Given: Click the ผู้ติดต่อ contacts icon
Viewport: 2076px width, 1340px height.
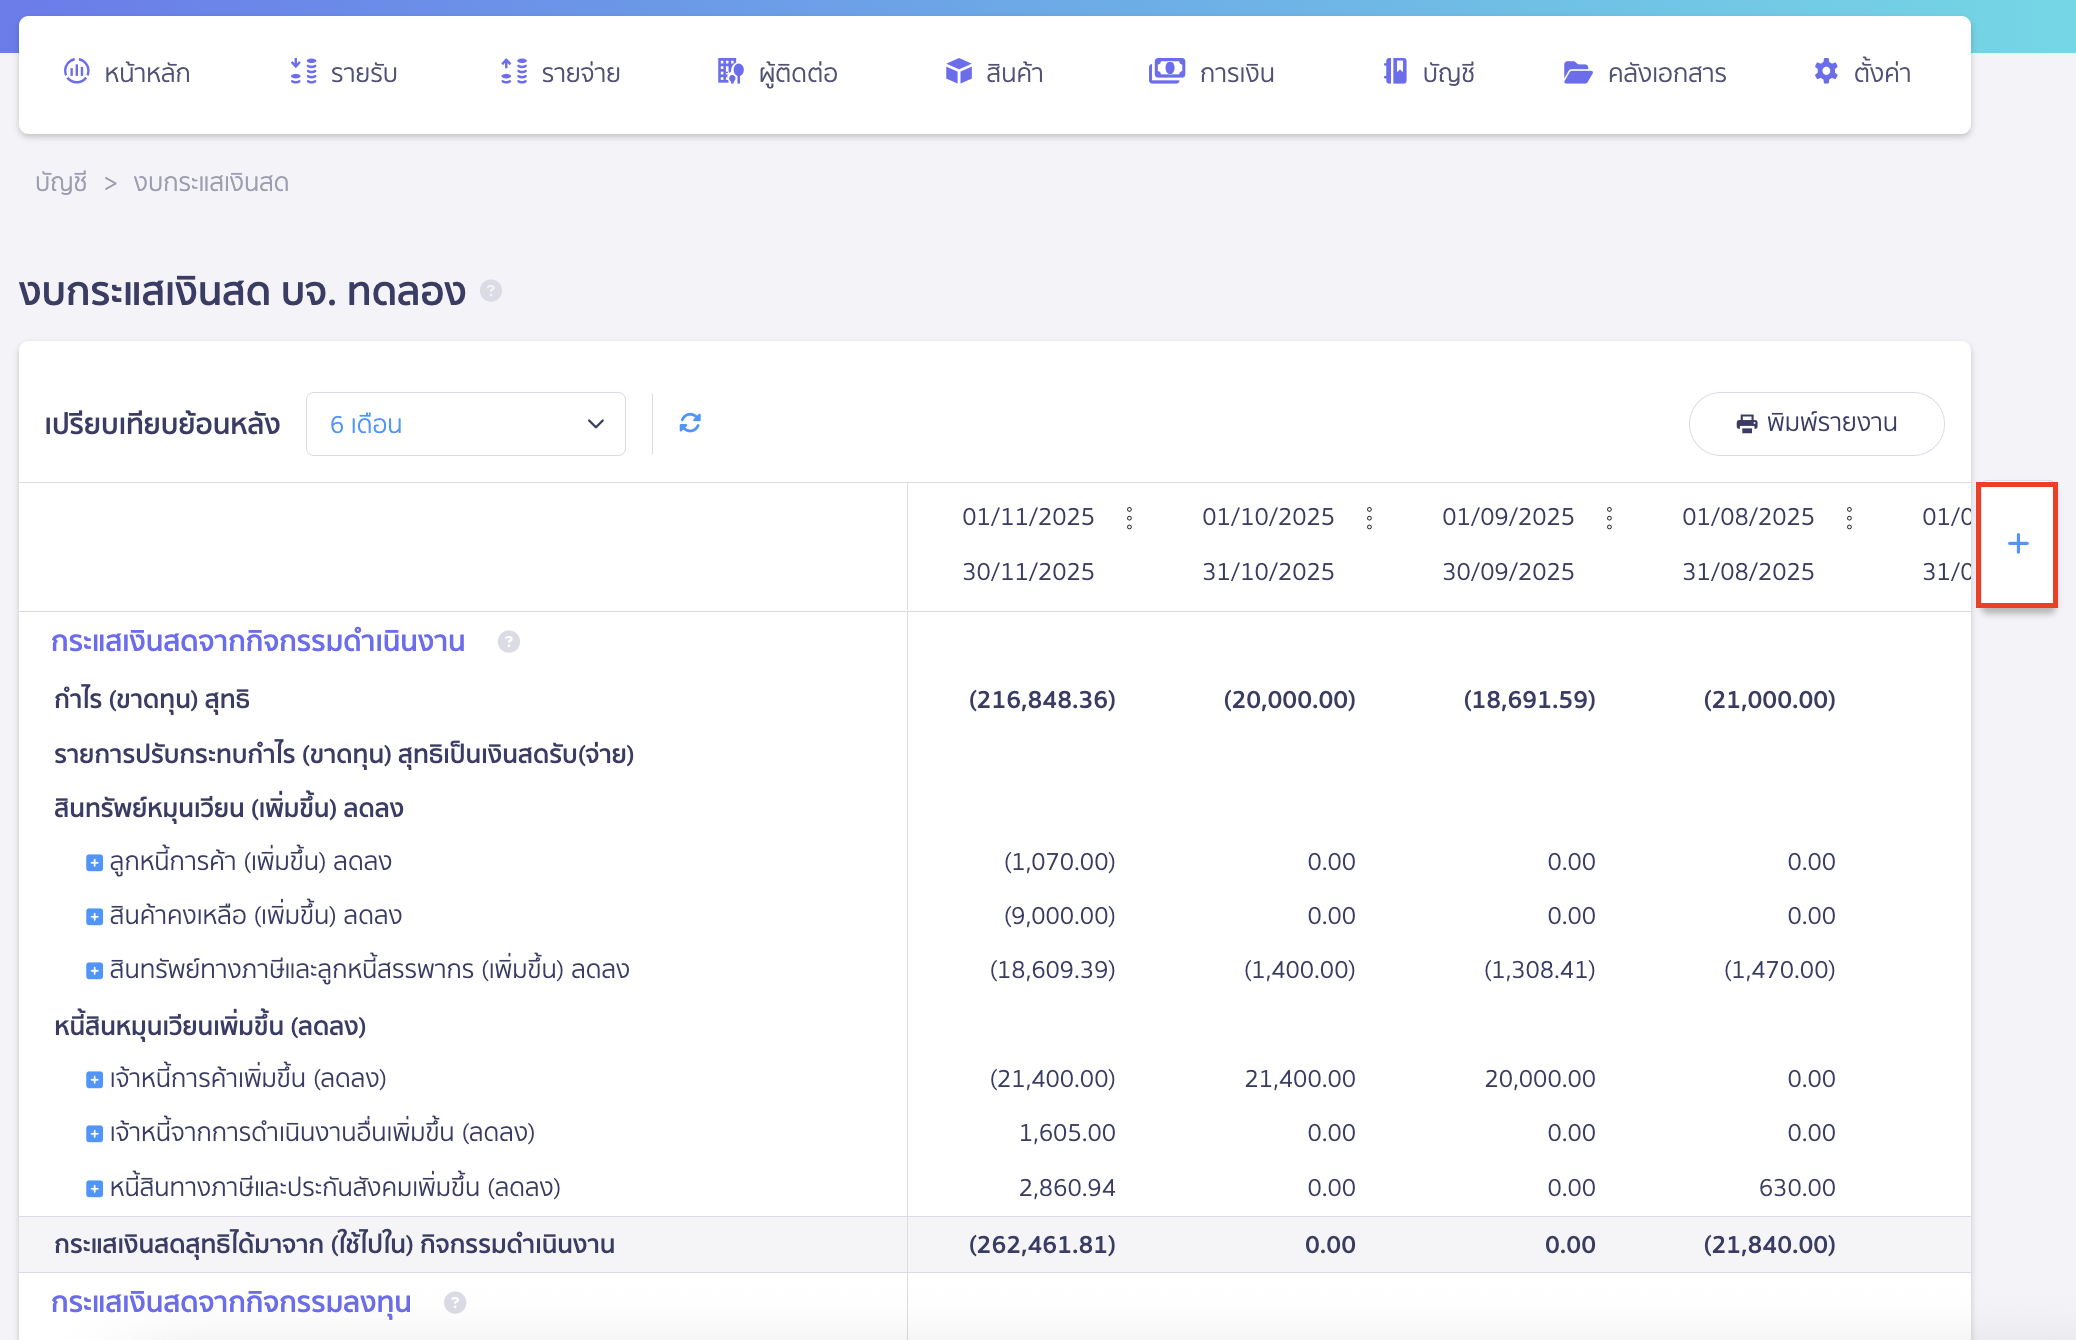Looking at the screenshot, I should 728,71.
